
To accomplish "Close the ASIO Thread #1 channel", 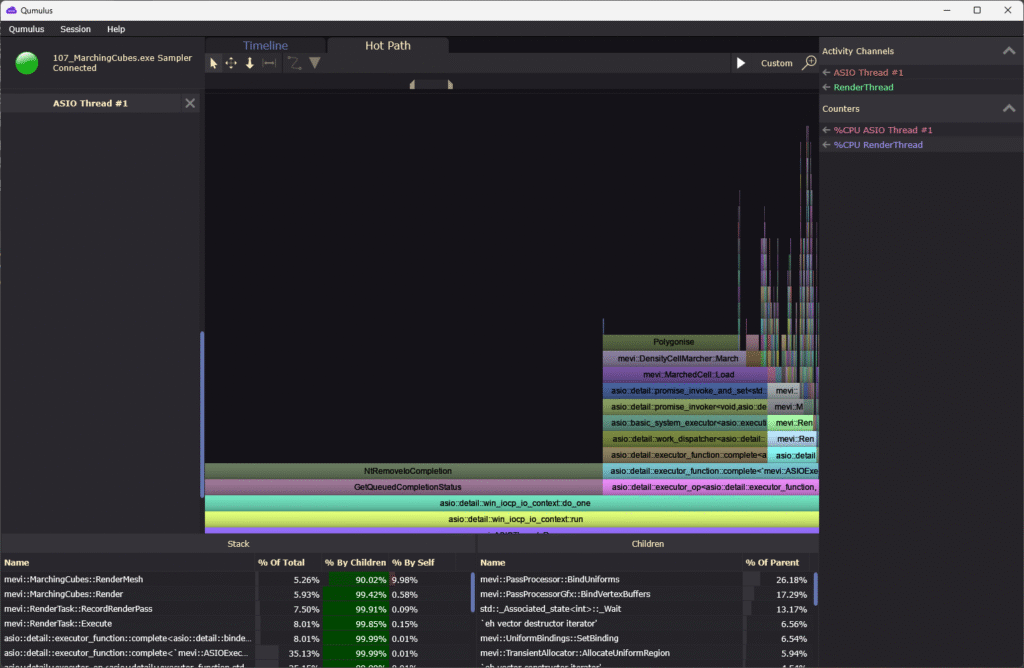I will pyautogui.click(x=190, y=104).
